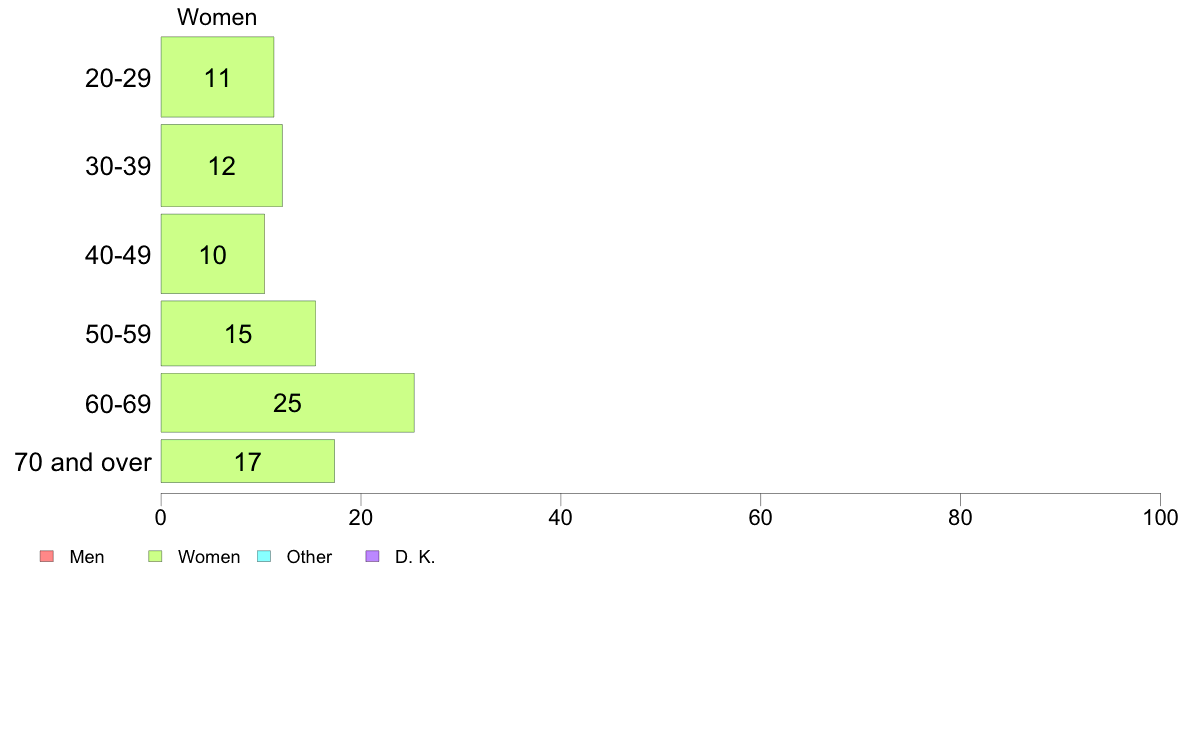Click the 100 tick on x-axis
Image resolution: width=1188 pixels, height=736 pixels.
click(x=1160, y=518)
